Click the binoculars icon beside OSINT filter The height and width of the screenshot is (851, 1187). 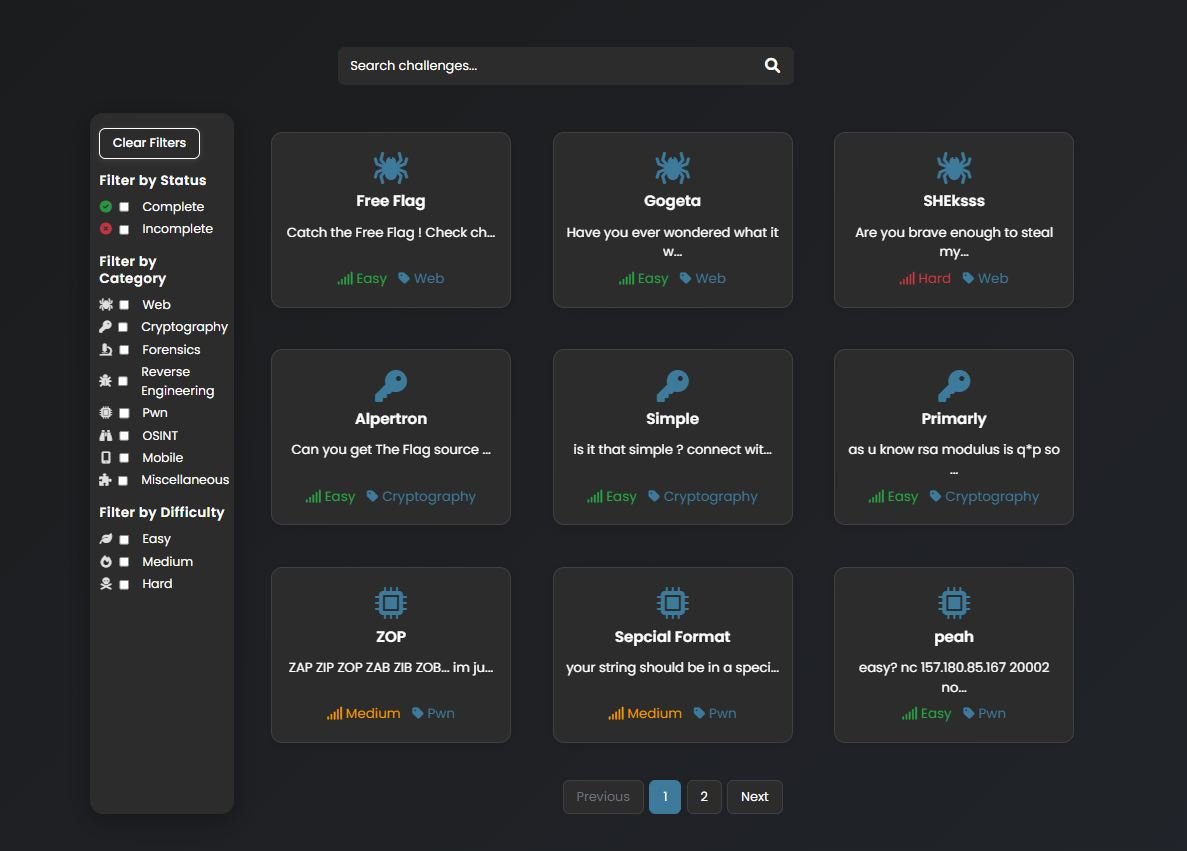point(106,435)
